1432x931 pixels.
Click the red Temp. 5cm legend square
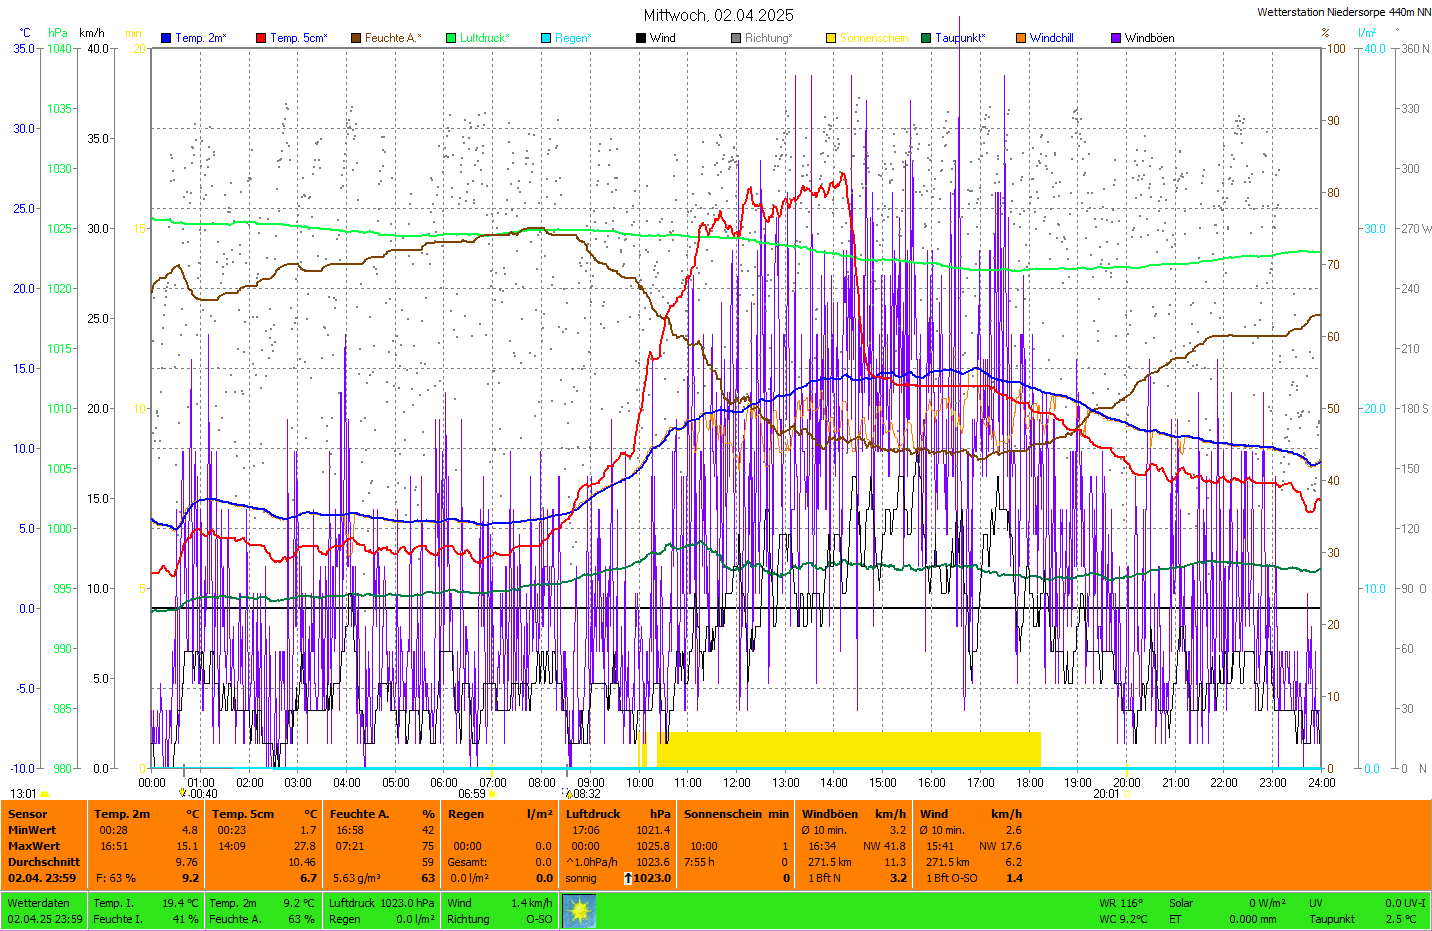click(261, 38)
